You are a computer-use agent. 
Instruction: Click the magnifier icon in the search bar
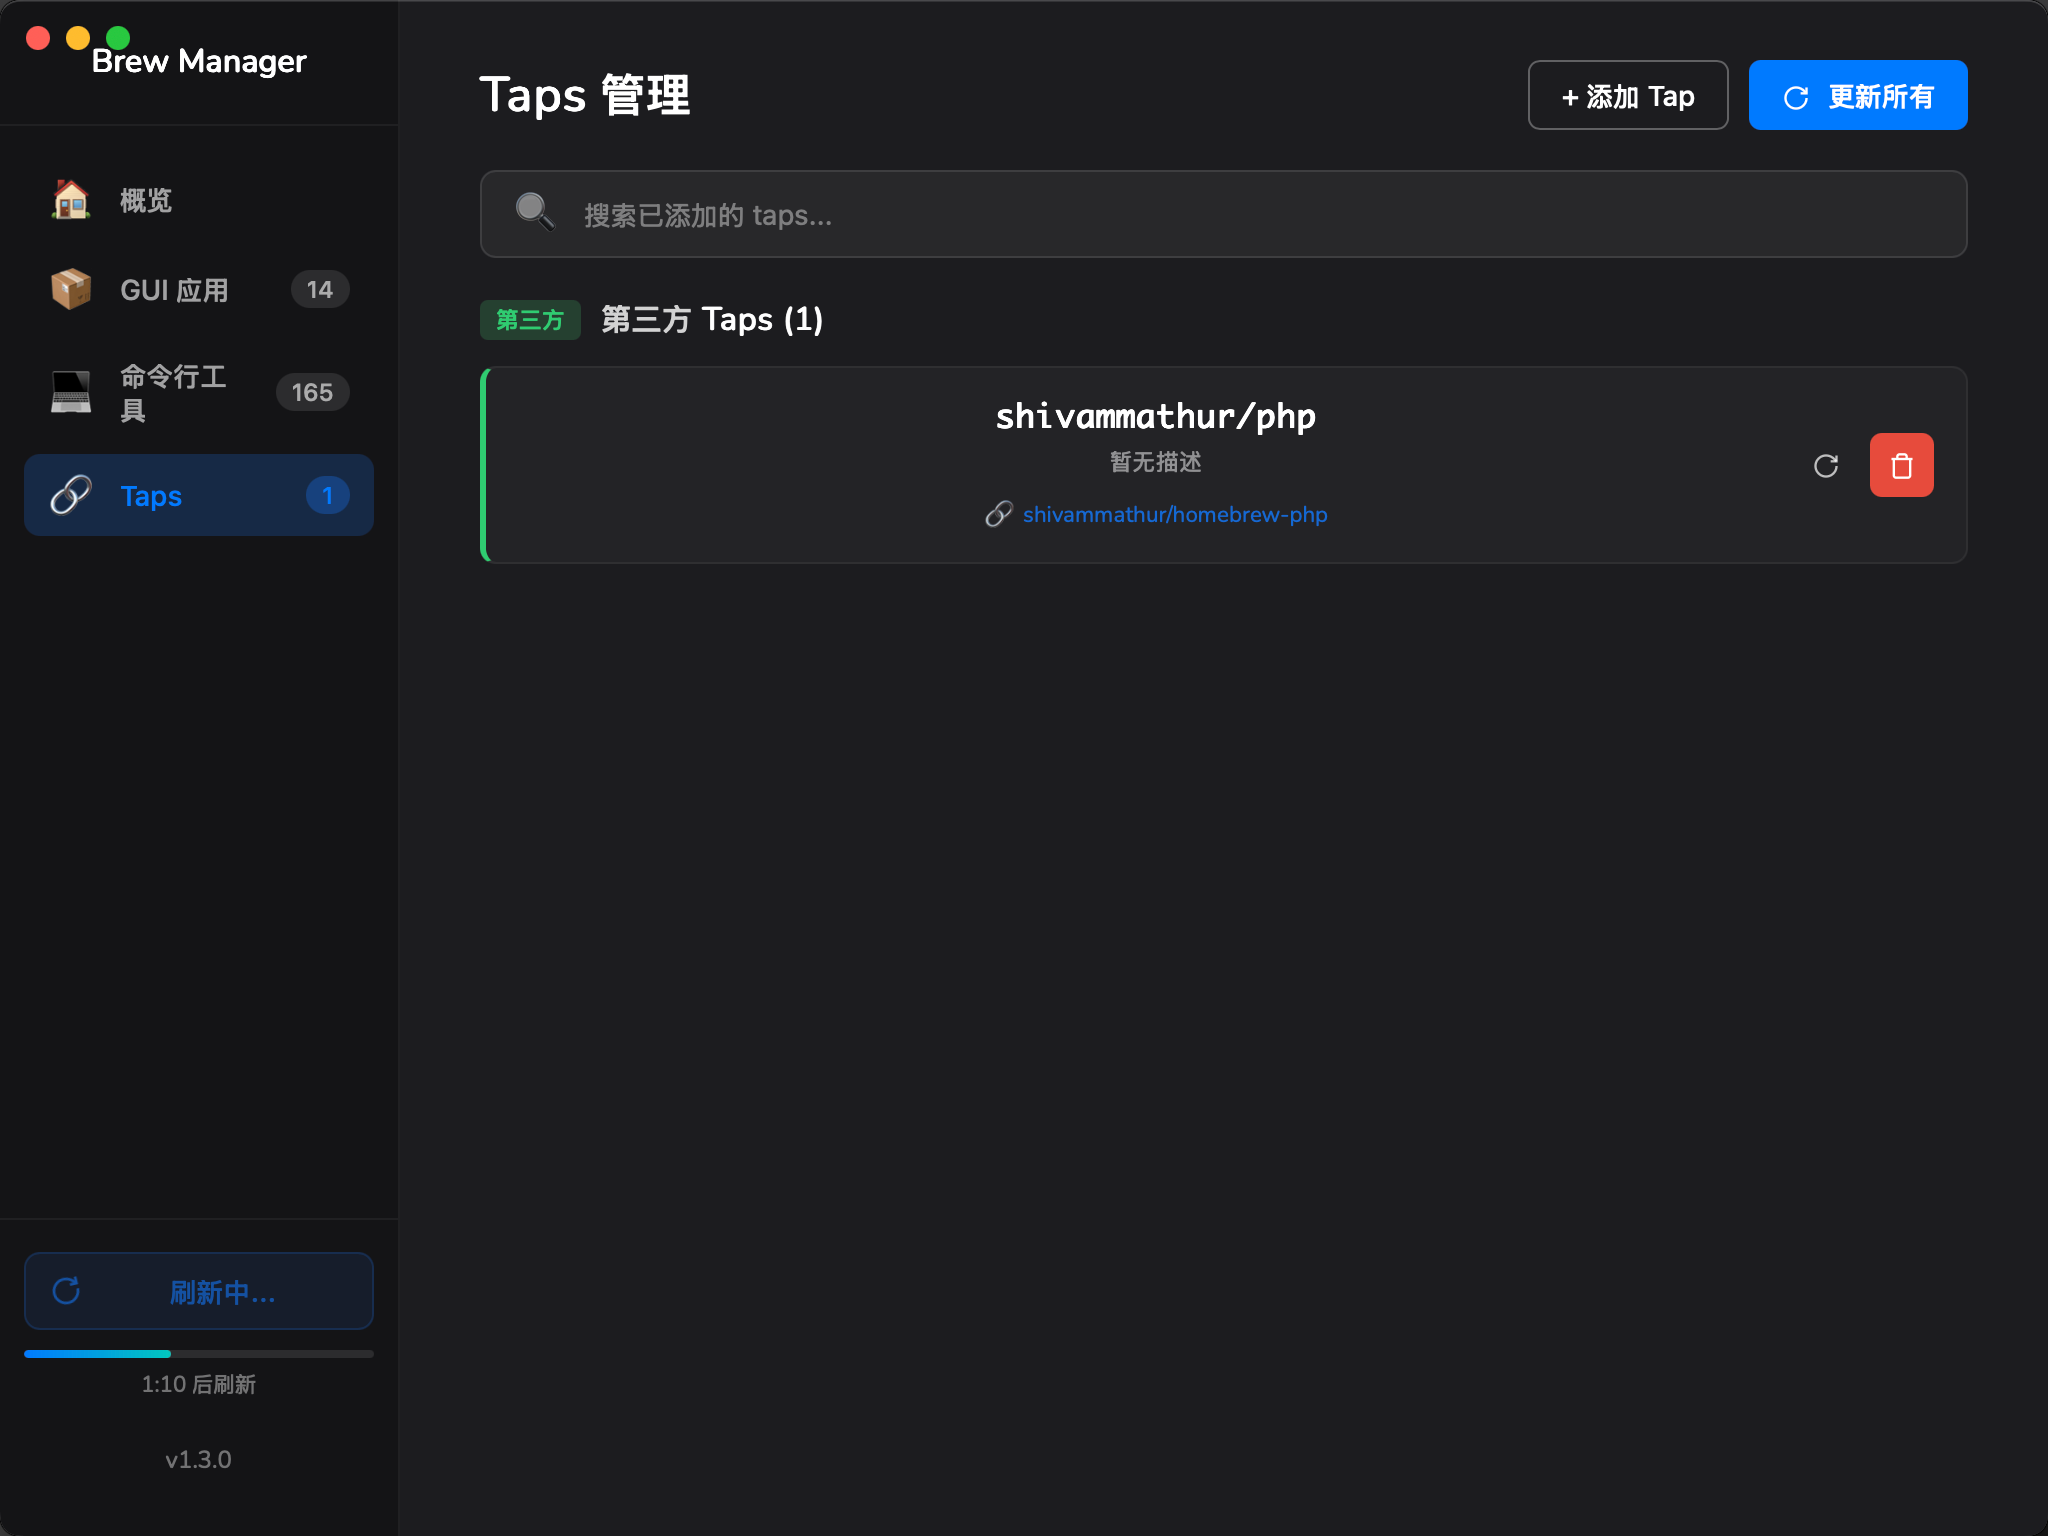(533, 212)
